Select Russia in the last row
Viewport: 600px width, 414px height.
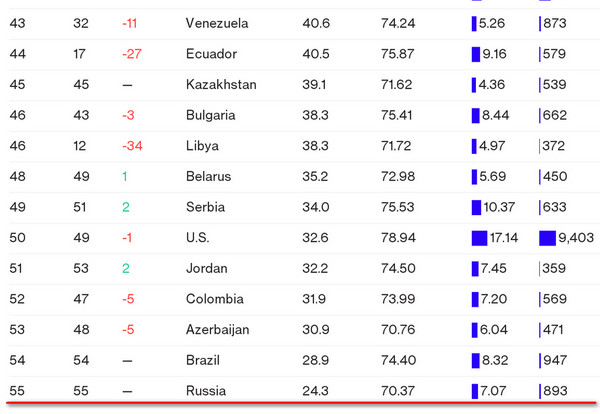206,391
